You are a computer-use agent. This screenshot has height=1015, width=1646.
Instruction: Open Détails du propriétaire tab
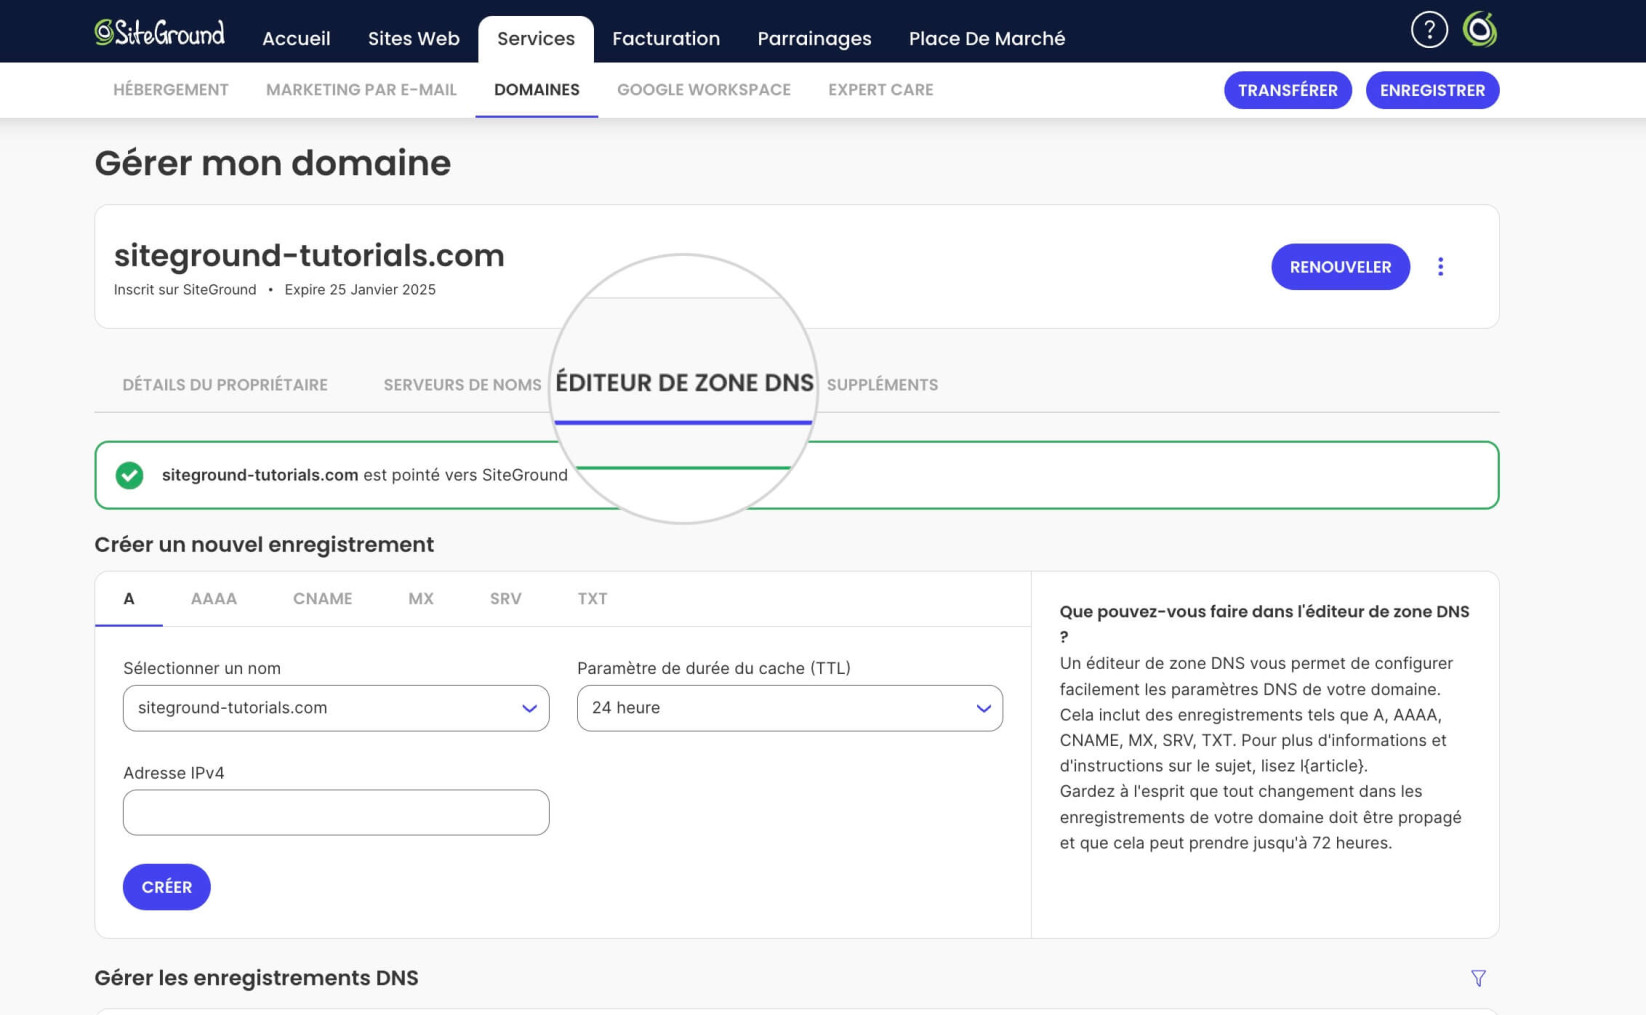(225, 385)
